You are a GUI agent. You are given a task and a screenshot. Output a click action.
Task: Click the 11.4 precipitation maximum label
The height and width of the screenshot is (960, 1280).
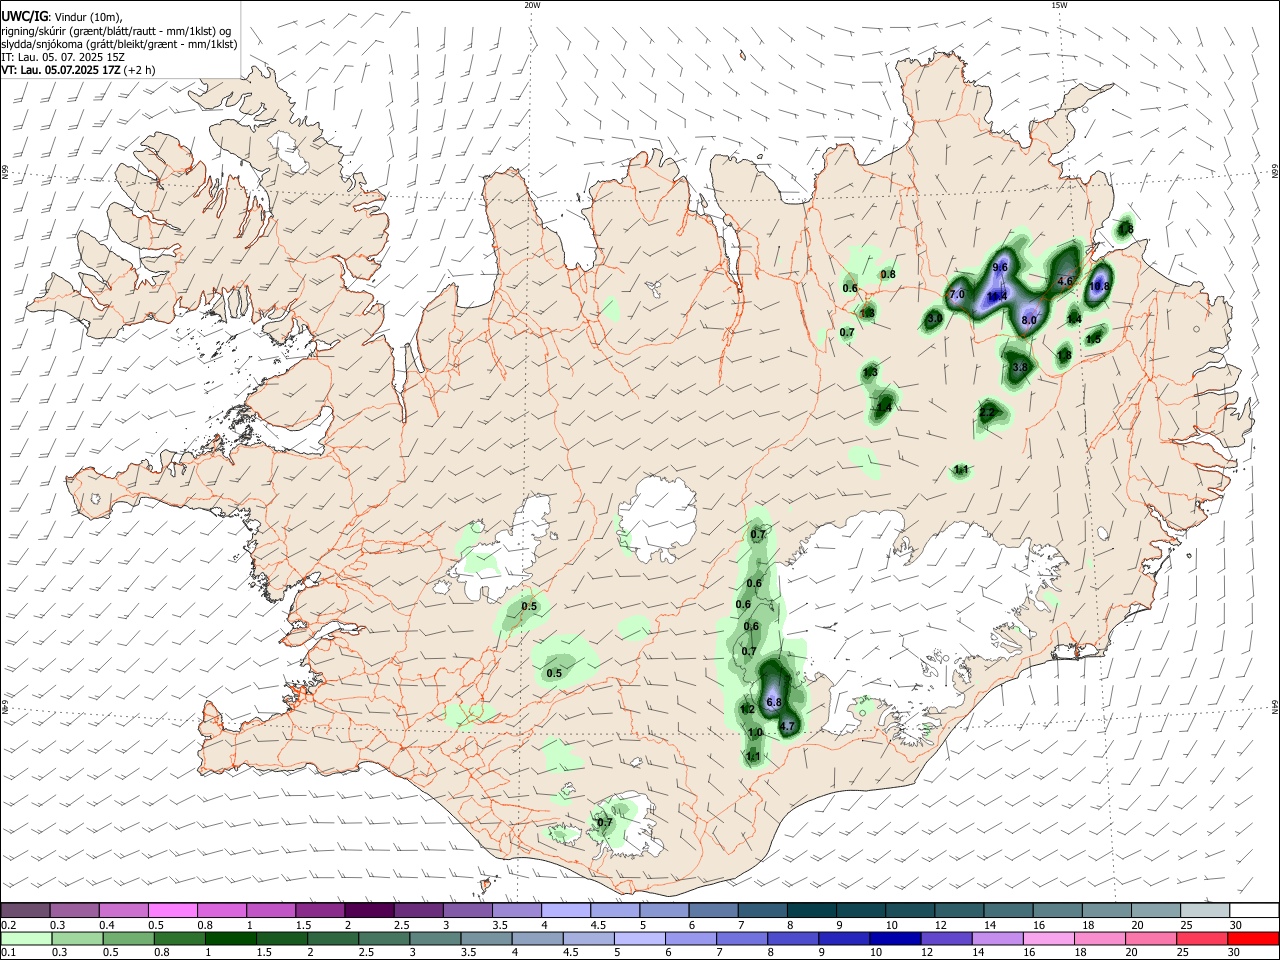tap(997, 297)
